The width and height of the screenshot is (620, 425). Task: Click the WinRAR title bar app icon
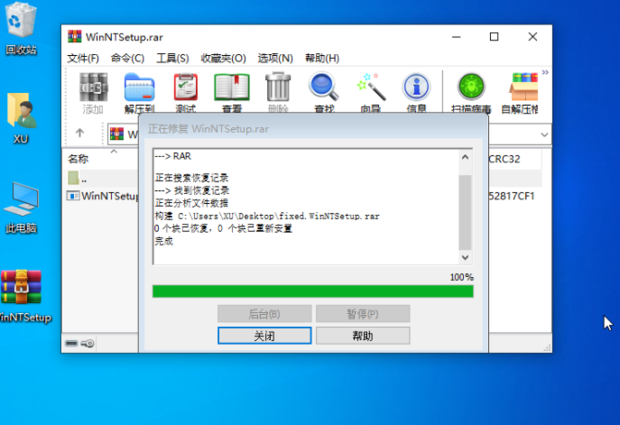(75, 37)
